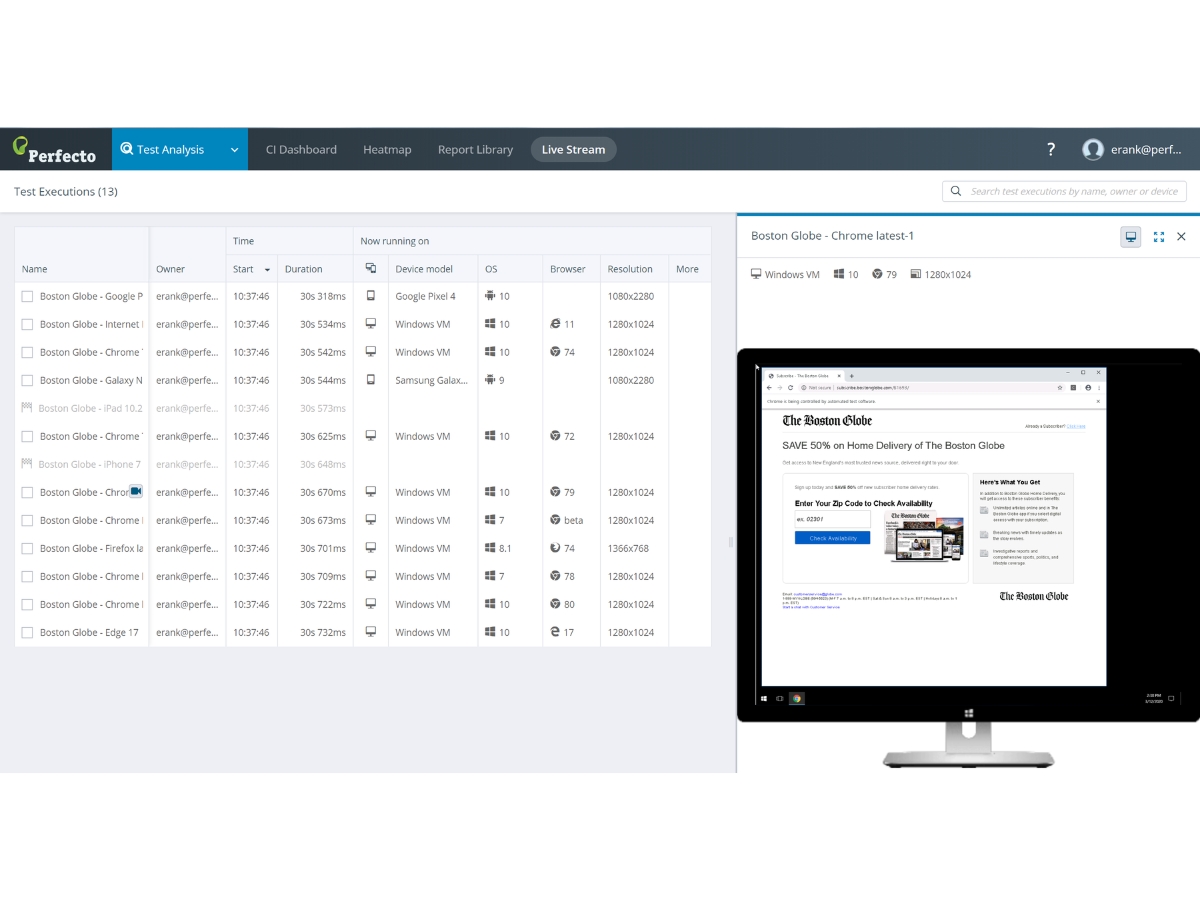1200x900 pixels.
Task: Click the 1366x768 resolution cell
Action: (x=628, y=548)
